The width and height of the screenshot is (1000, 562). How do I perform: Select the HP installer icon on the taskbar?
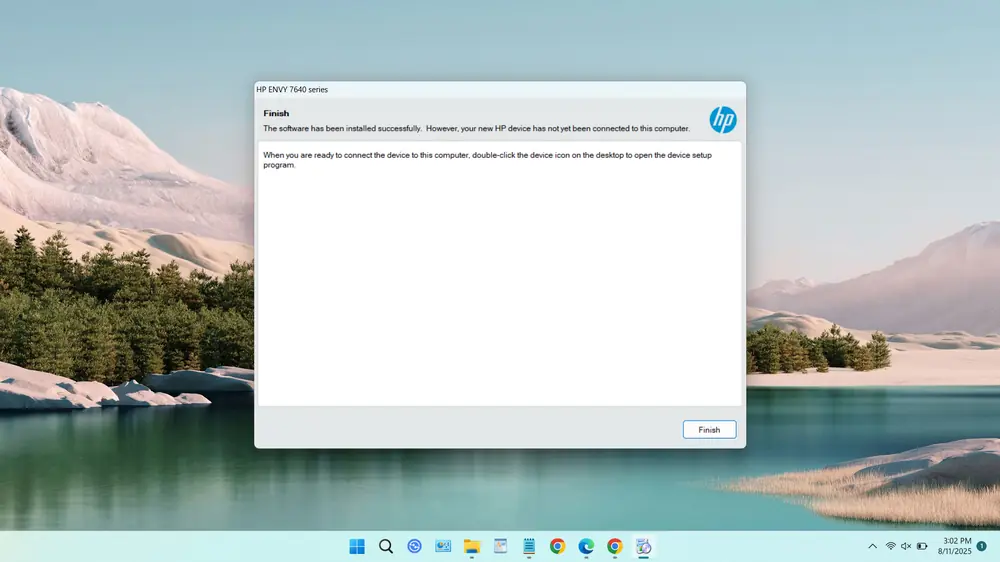point(643,546)
